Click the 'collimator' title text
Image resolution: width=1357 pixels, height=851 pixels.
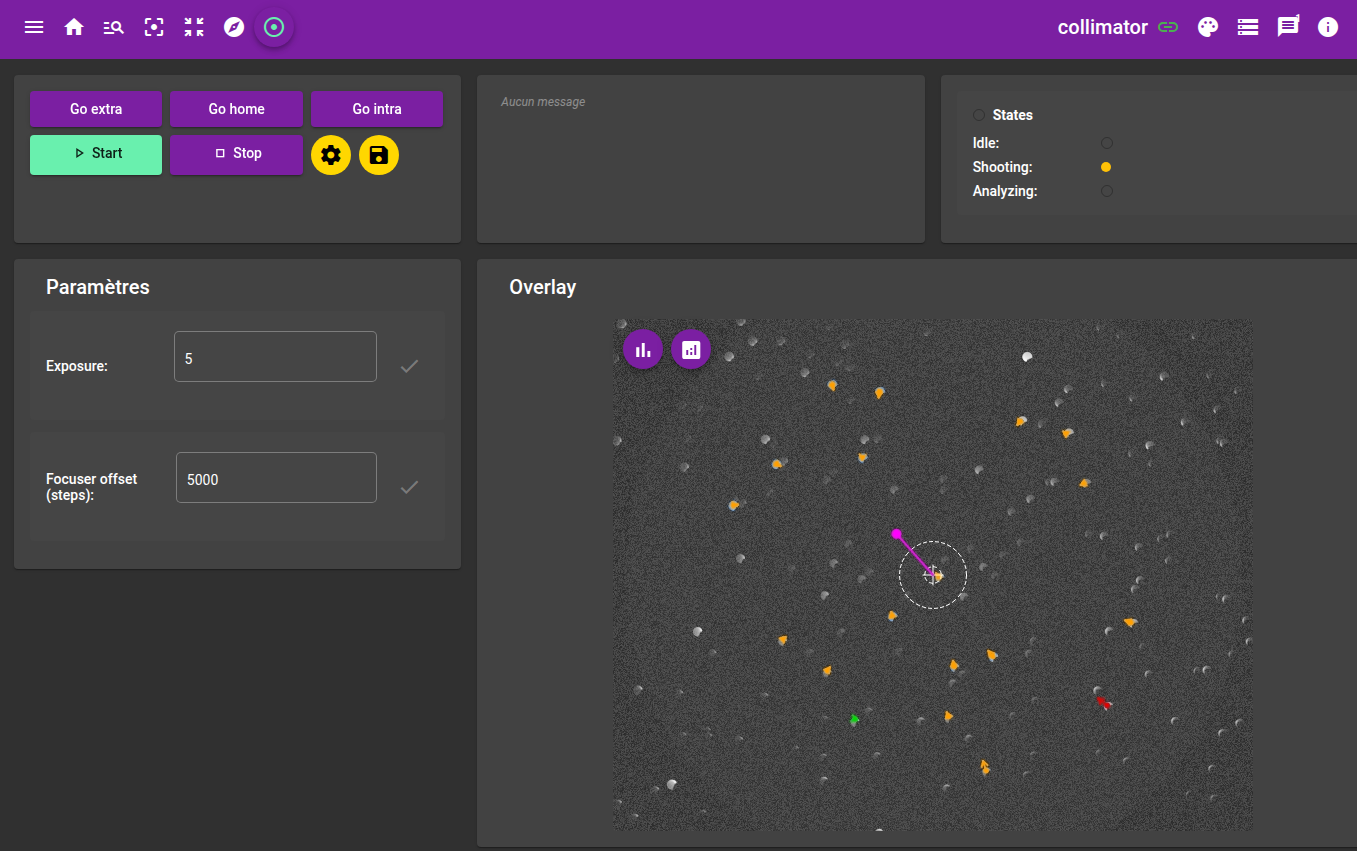(1102, 27)
